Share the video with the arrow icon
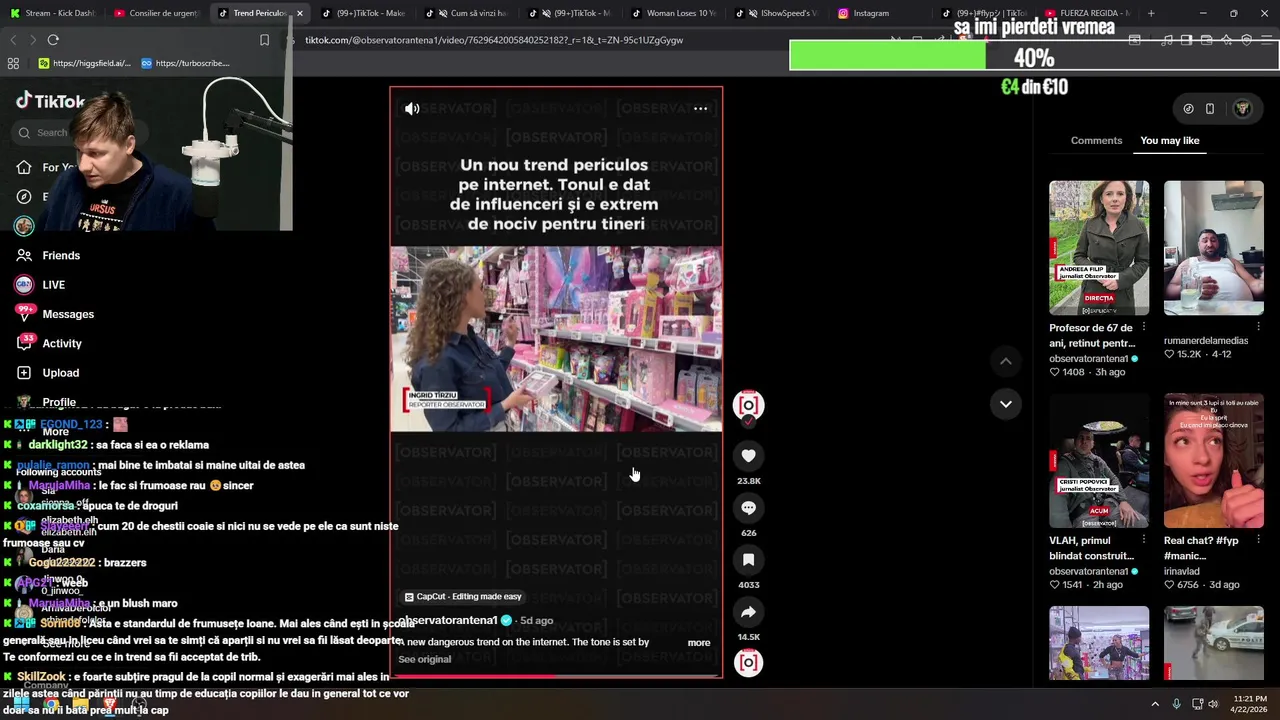This screenshot has width=1280, height=720. point(748,612)
